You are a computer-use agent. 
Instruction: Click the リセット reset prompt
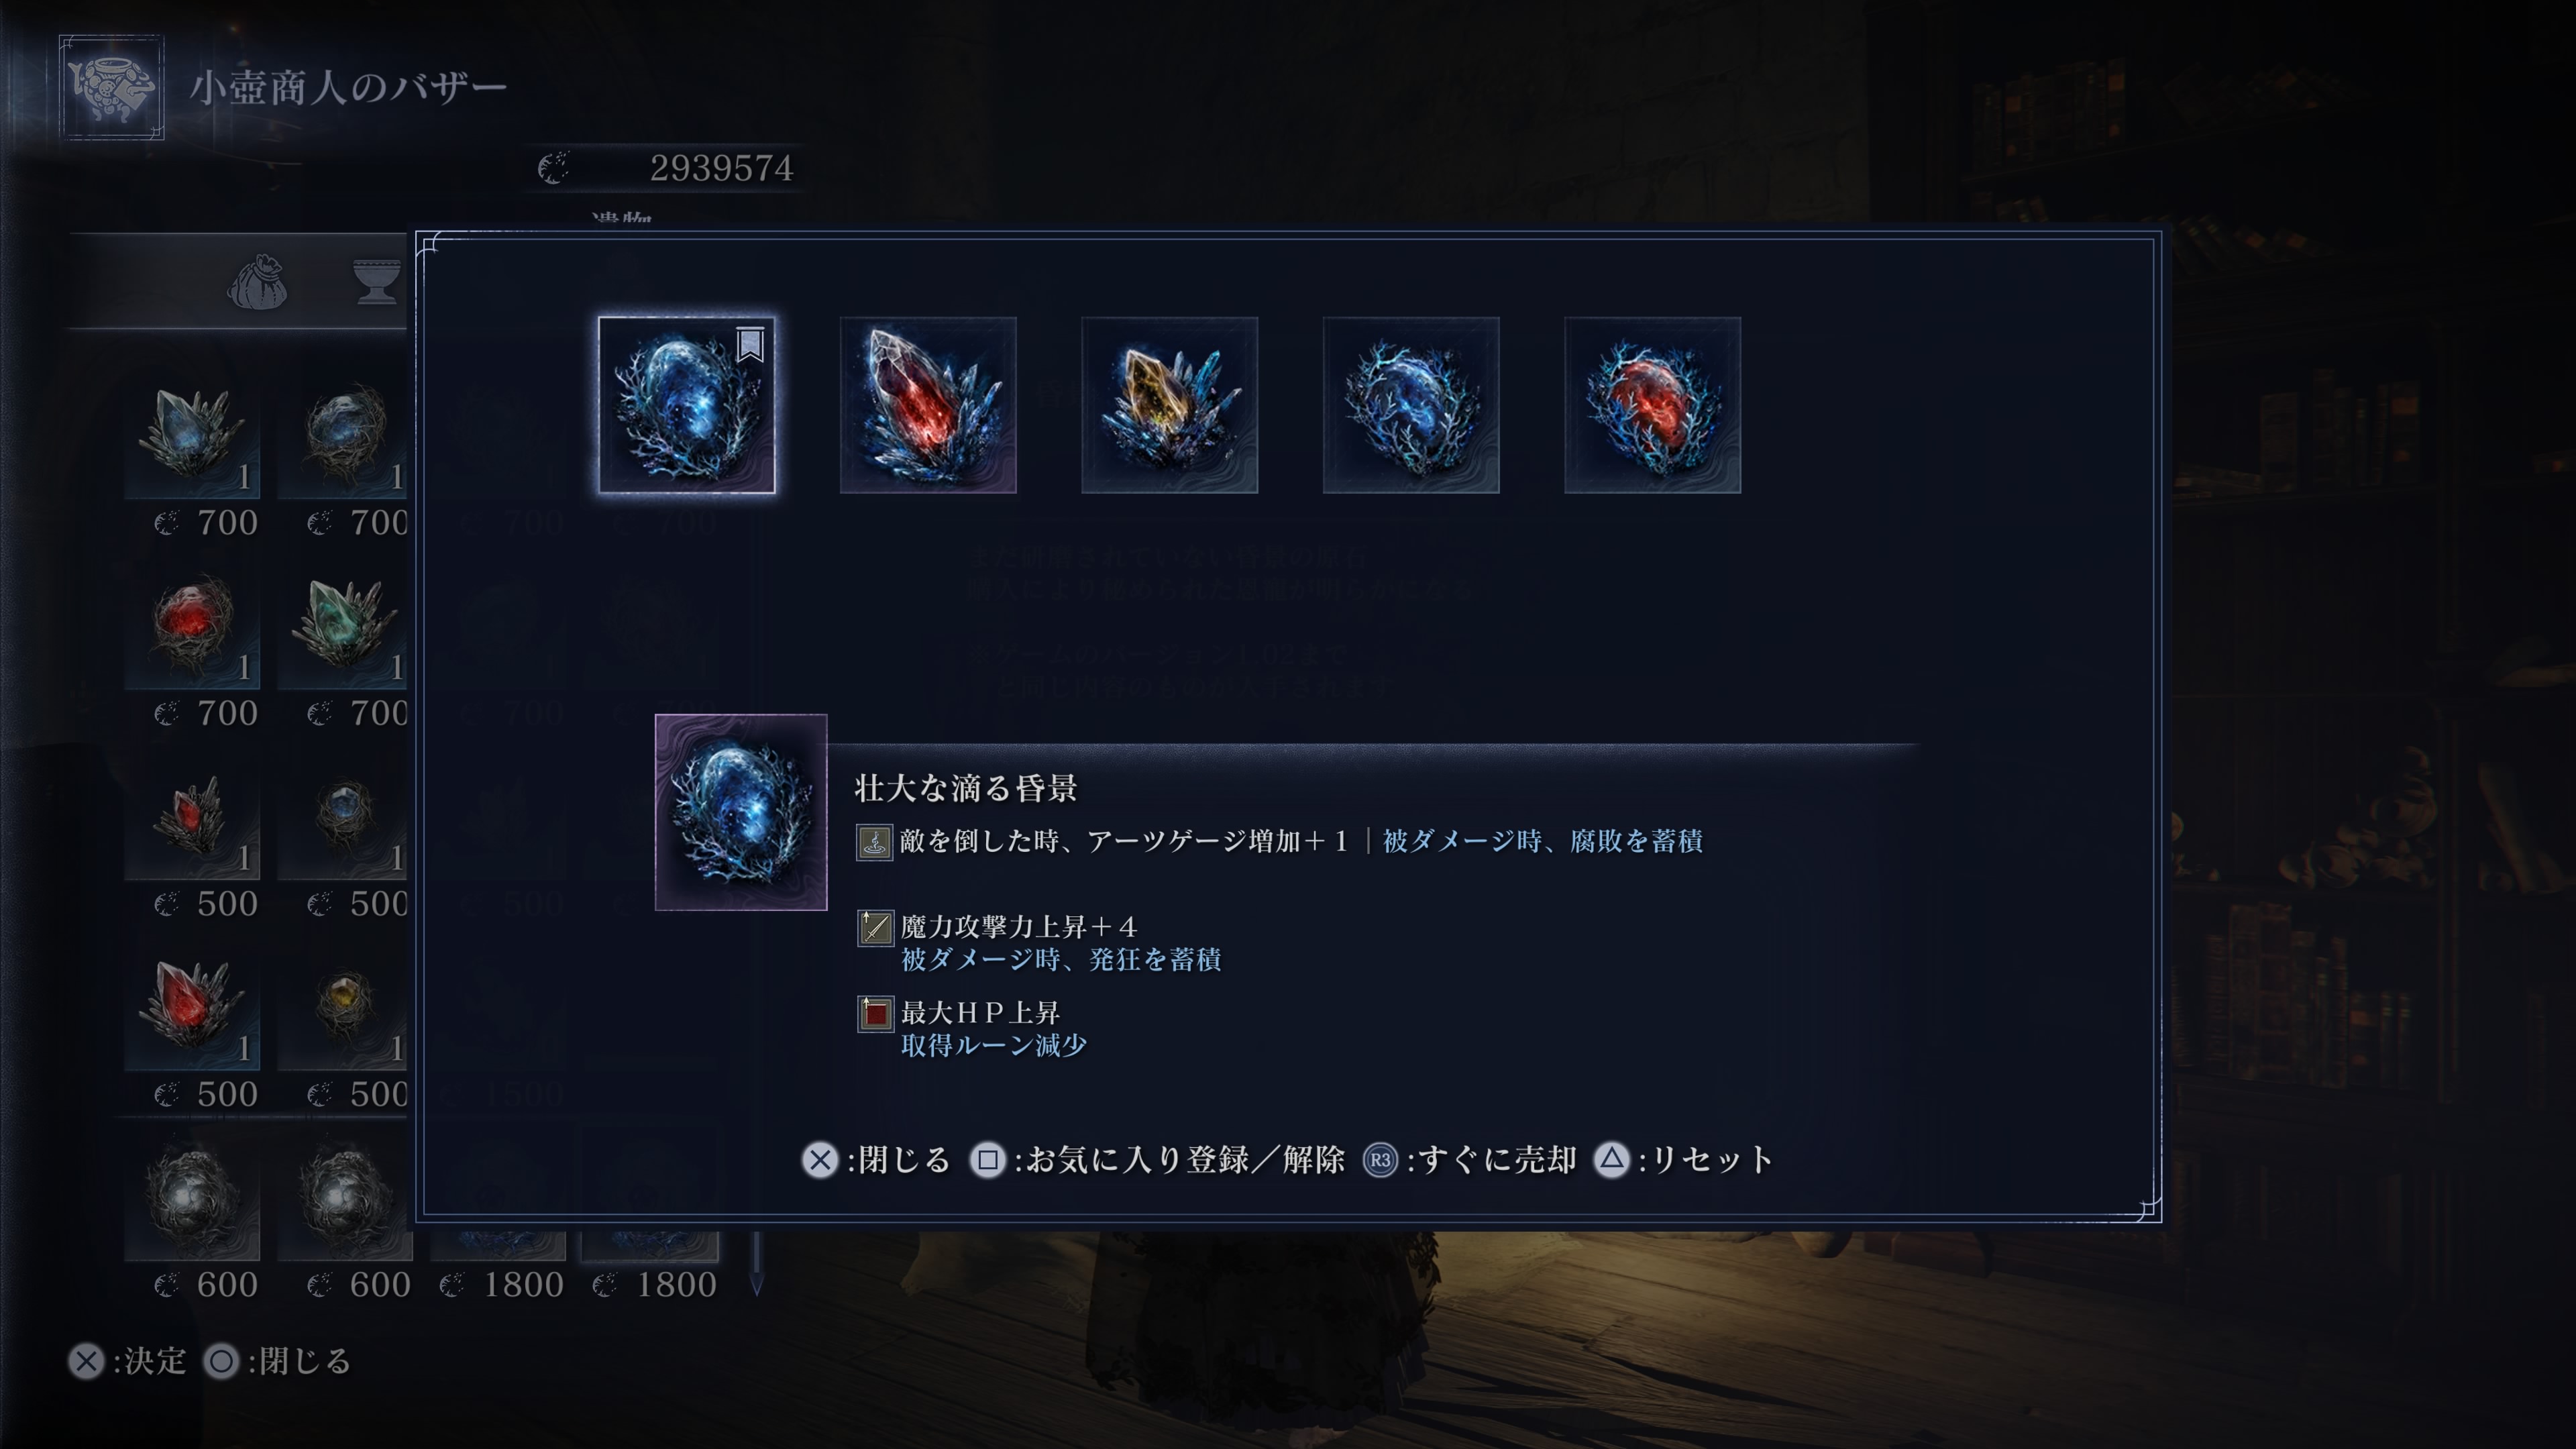(1684, 1160)
